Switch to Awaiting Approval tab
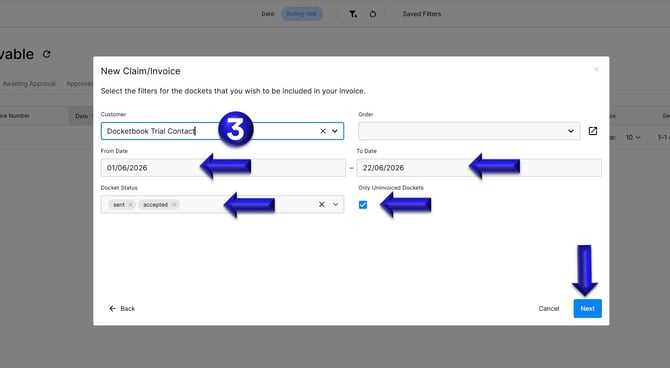 point(29,84)
